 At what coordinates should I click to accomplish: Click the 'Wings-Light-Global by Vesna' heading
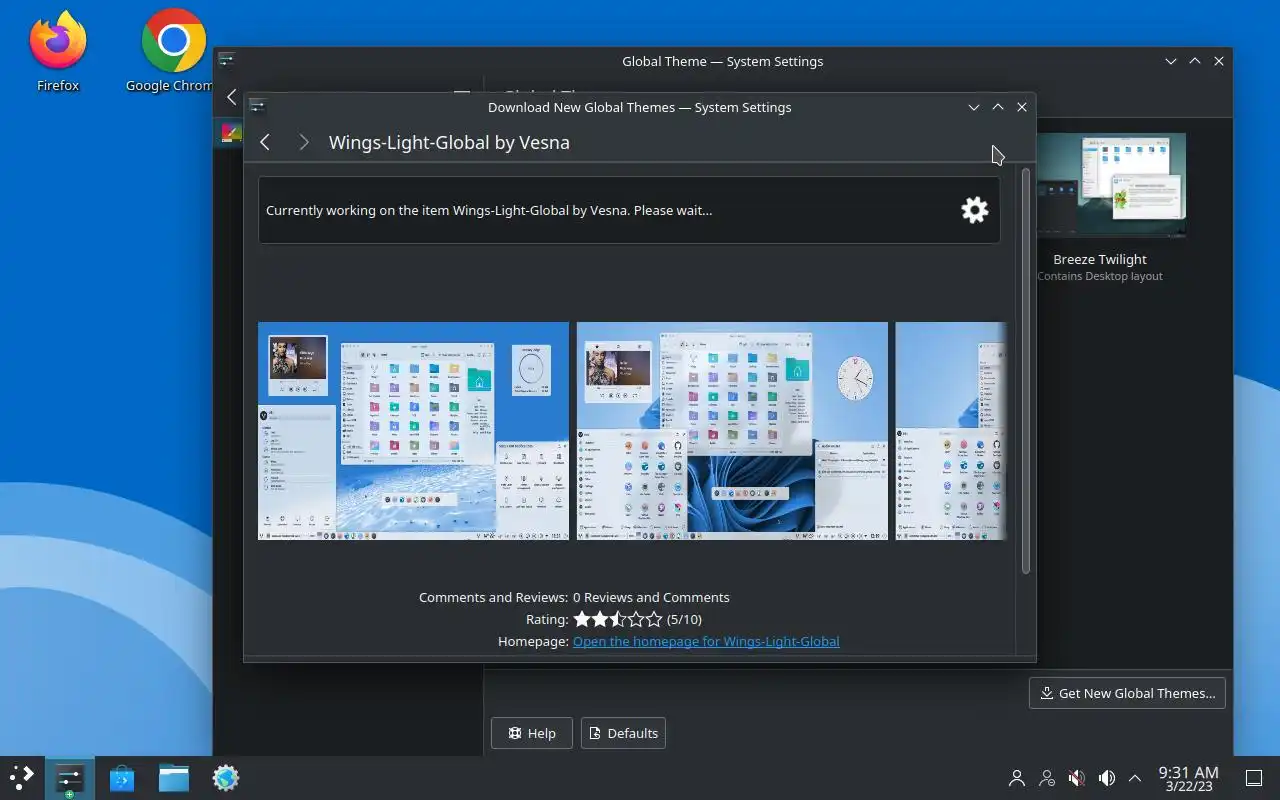click(449, 142)
